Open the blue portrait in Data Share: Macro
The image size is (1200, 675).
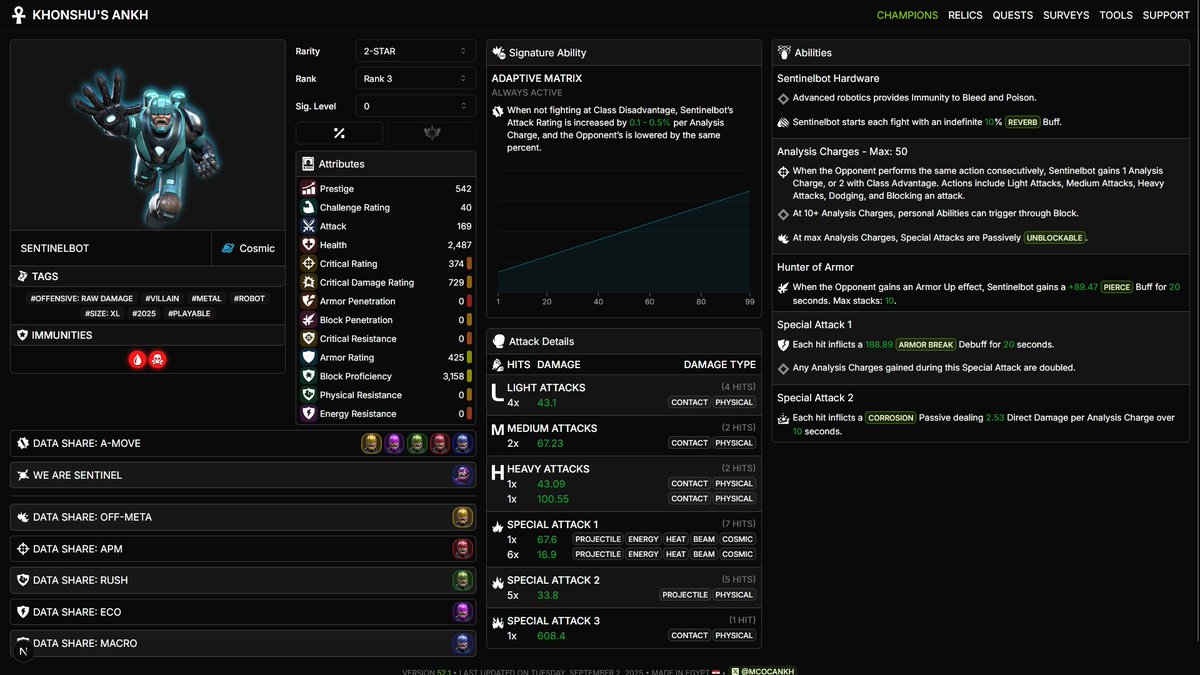tap(462, 643)
